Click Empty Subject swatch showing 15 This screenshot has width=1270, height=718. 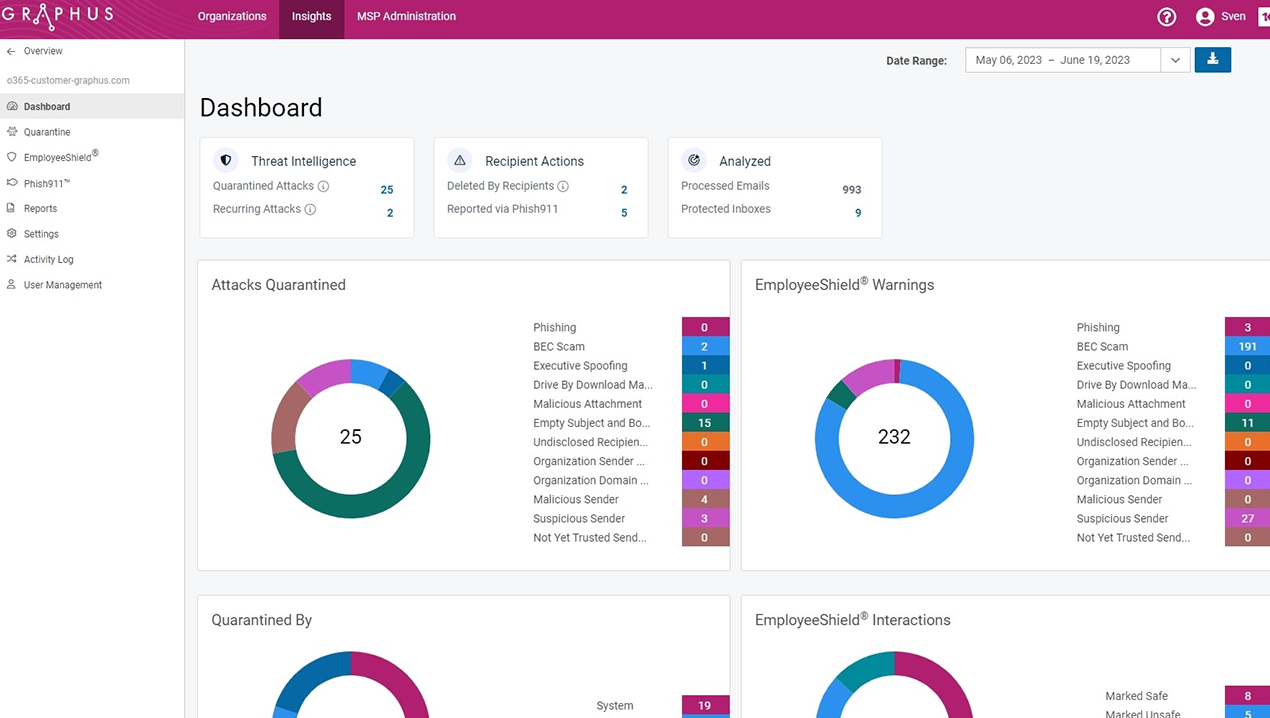(705, 423)
